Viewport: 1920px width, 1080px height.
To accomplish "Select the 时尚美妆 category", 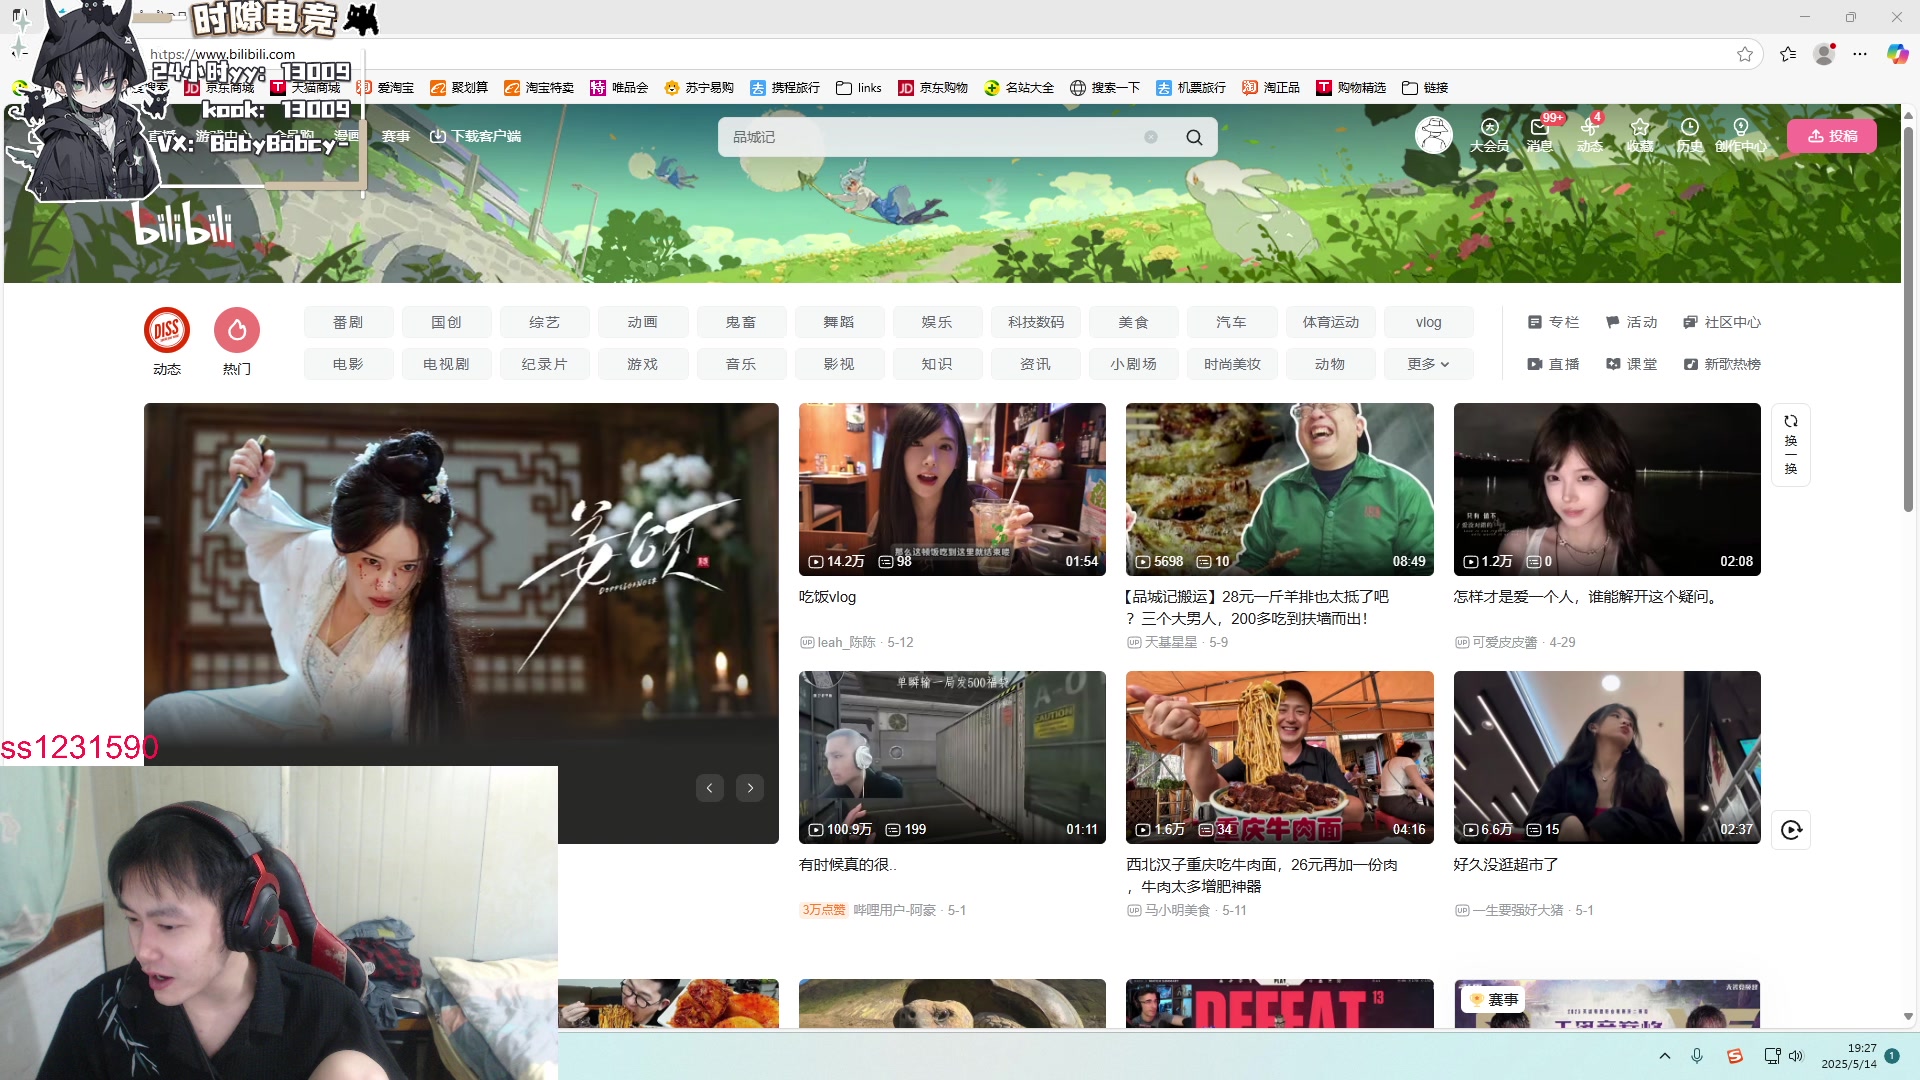I will [1232, 364].
